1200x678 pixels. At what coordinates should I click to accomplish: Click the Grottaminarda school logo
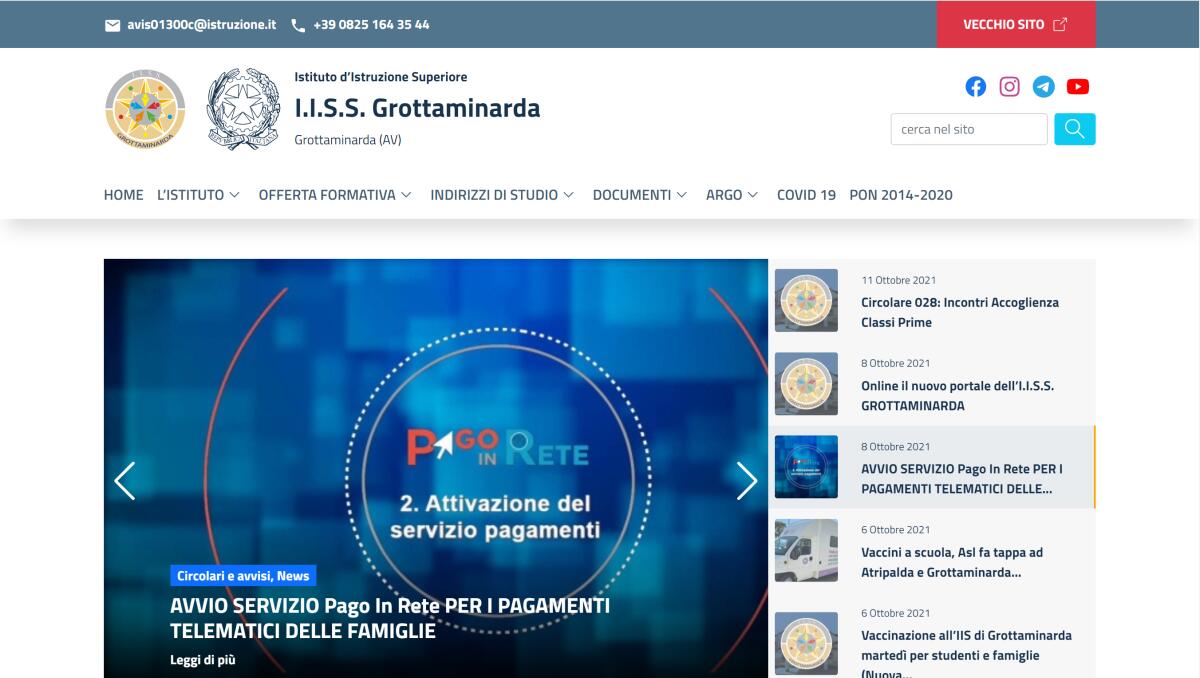pos(145,109)
